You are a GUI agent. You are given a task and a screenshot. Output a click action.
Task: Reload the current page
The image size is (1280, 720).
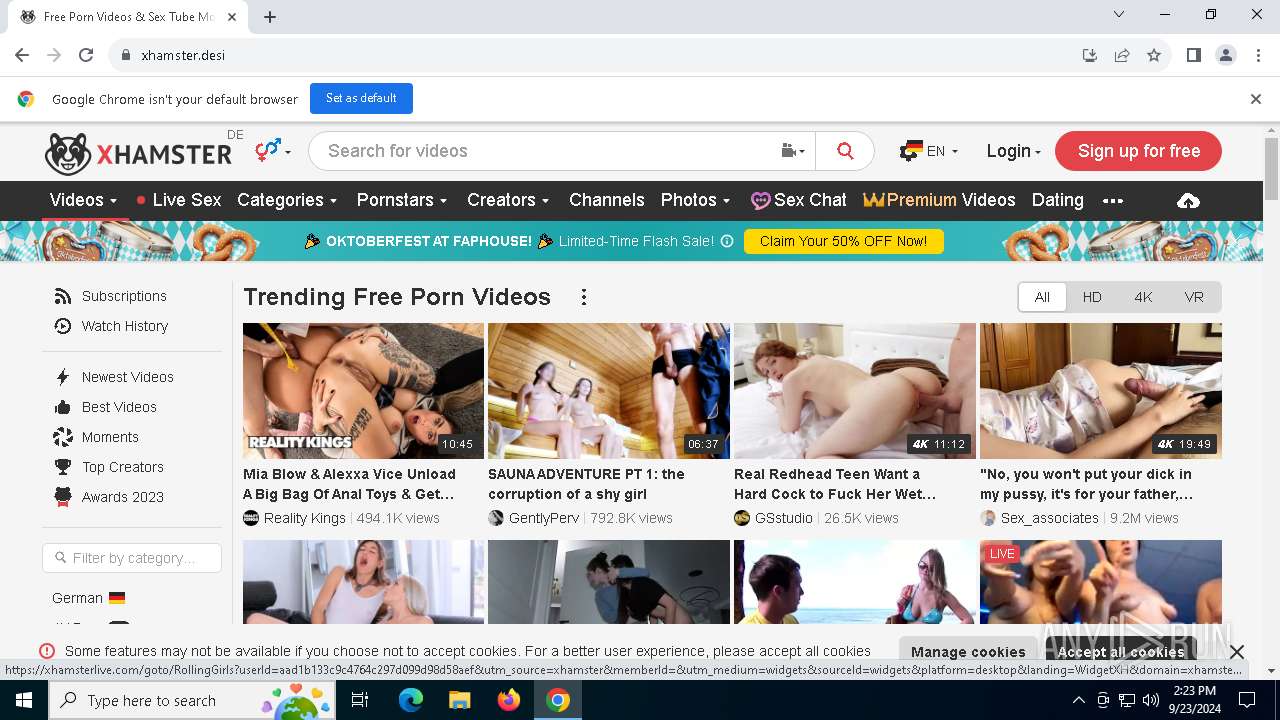tap(86, 55)
